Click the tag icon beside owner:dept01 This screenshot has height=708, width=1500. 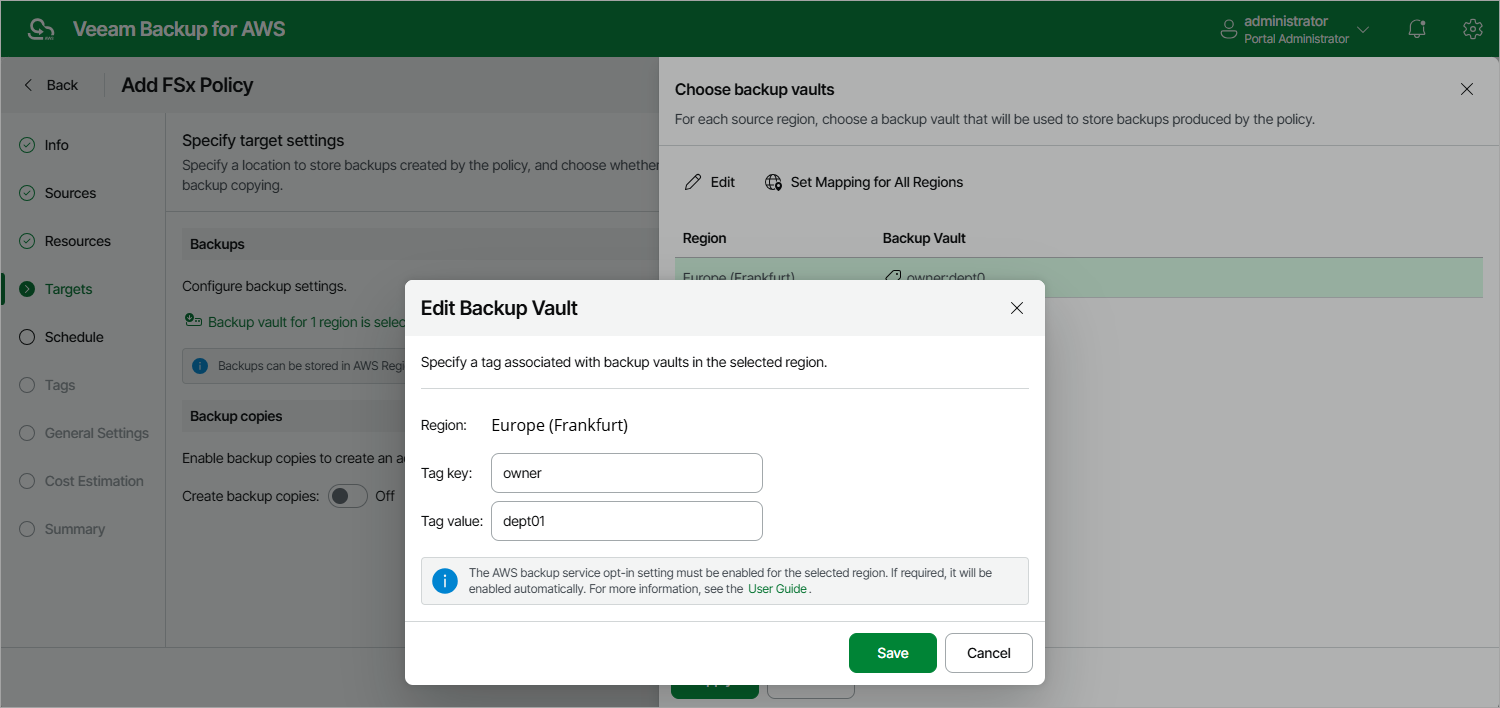click(x=892, y=277)
